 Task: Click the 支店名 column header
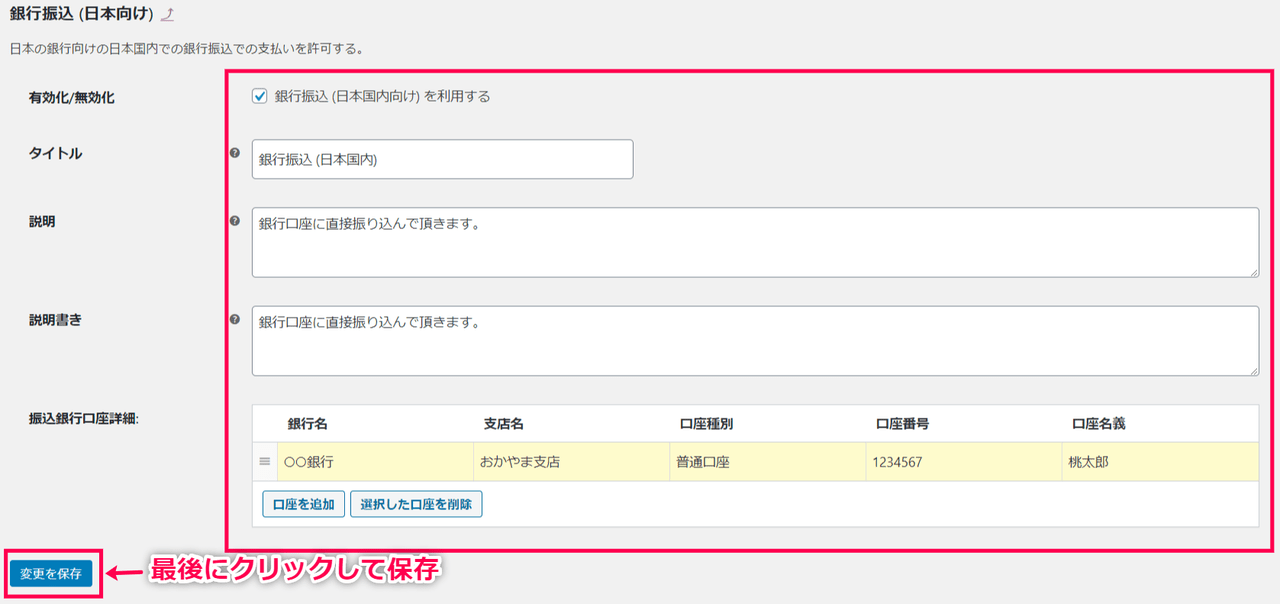coord(503,424)
